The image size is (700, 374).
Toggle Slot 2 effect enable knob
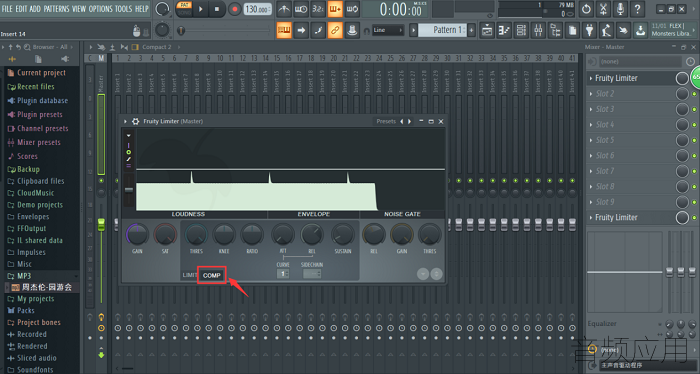(682, 94)
